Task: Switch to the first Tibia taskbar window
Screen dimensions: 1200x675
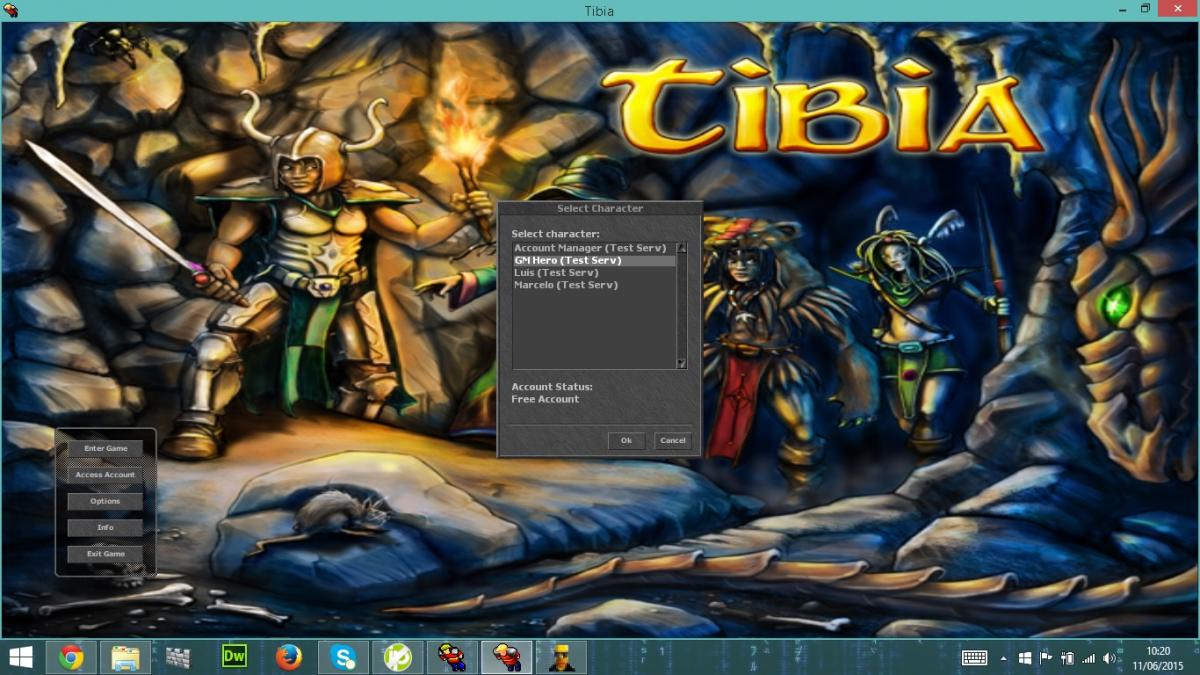Action: pyautogui.click(x=452, y=657)
